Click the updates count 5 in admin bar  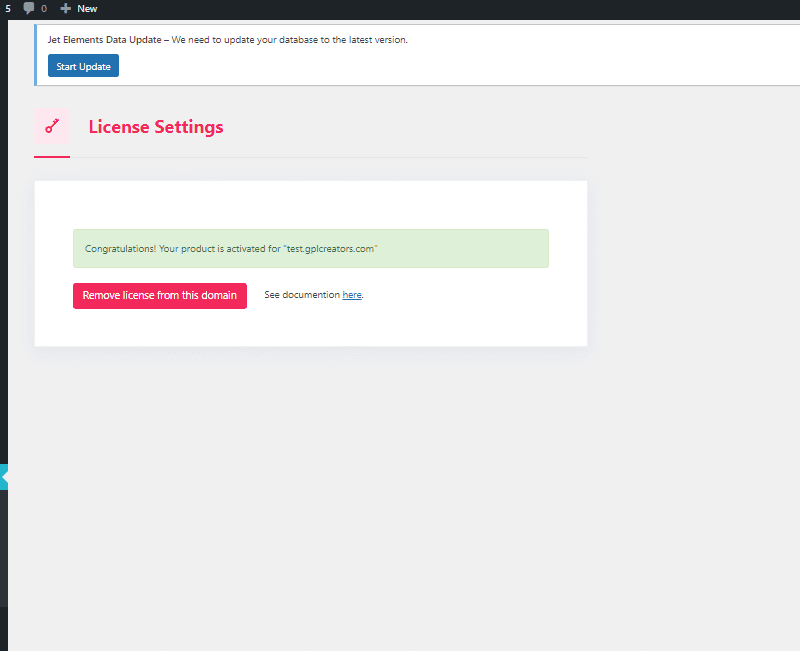8,9
